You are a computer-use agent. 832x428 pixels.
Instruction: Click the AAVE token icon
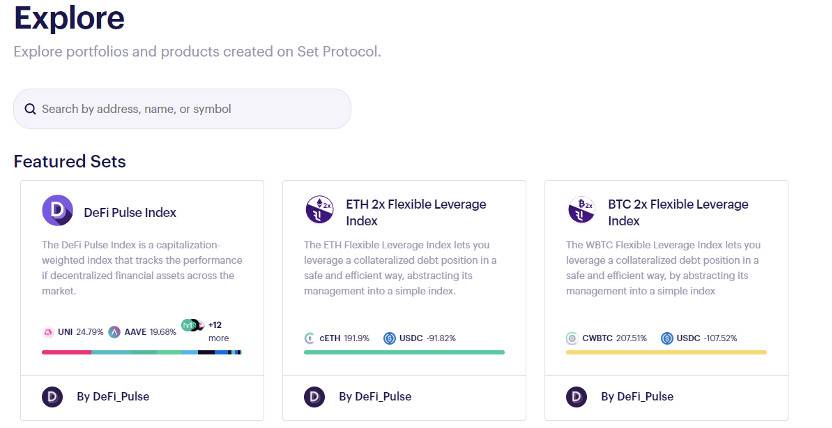pos(114,332)
